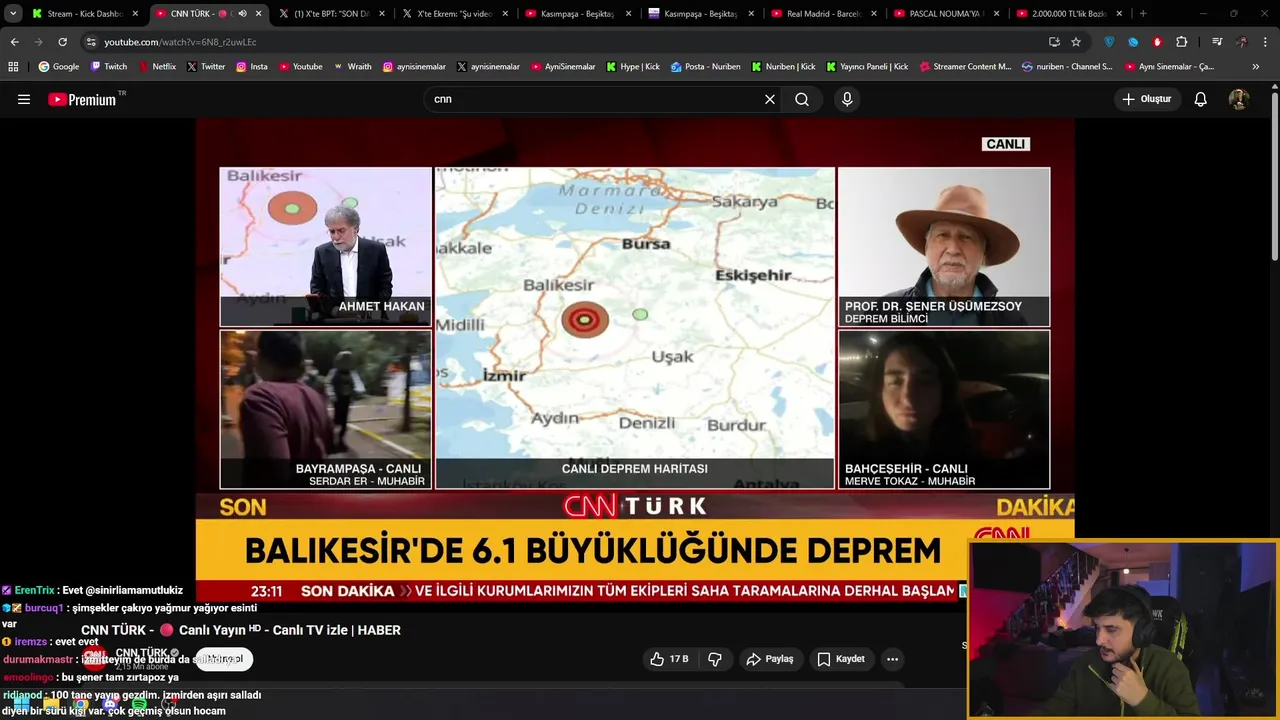1280x720 pixels.
Task: Open the Posta - Nuriben bookmark
Action: pyautogui.click(x=706, y=67)
